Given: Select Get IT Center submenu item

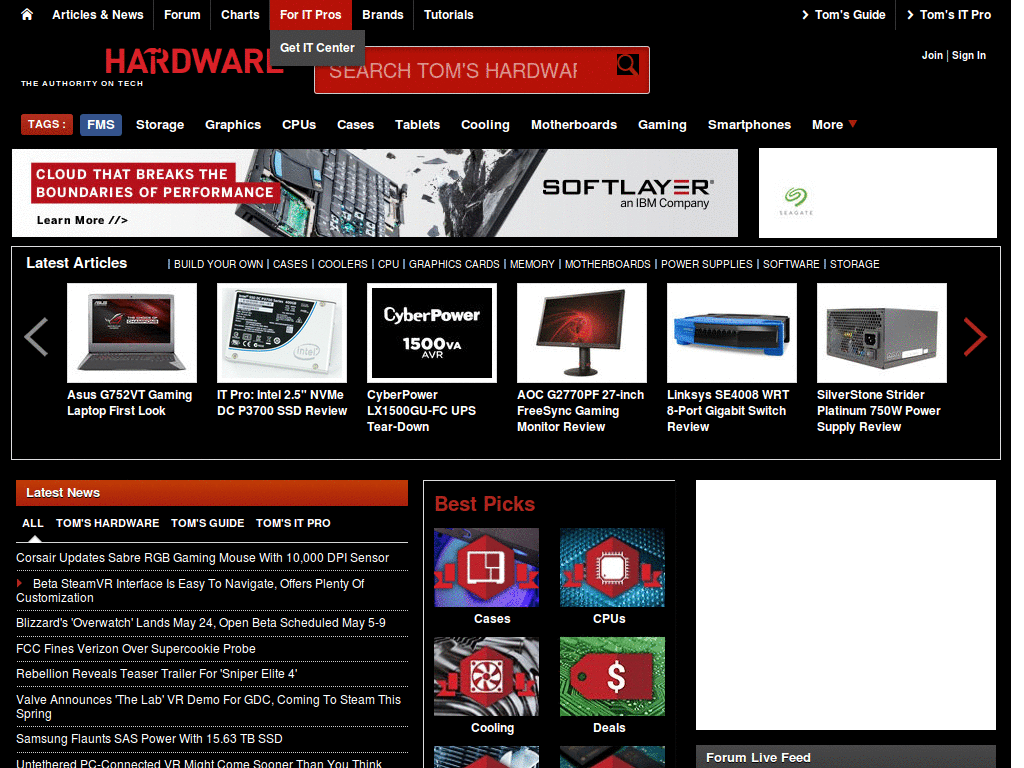Looking at the screenshot, I should coord(317,48).
